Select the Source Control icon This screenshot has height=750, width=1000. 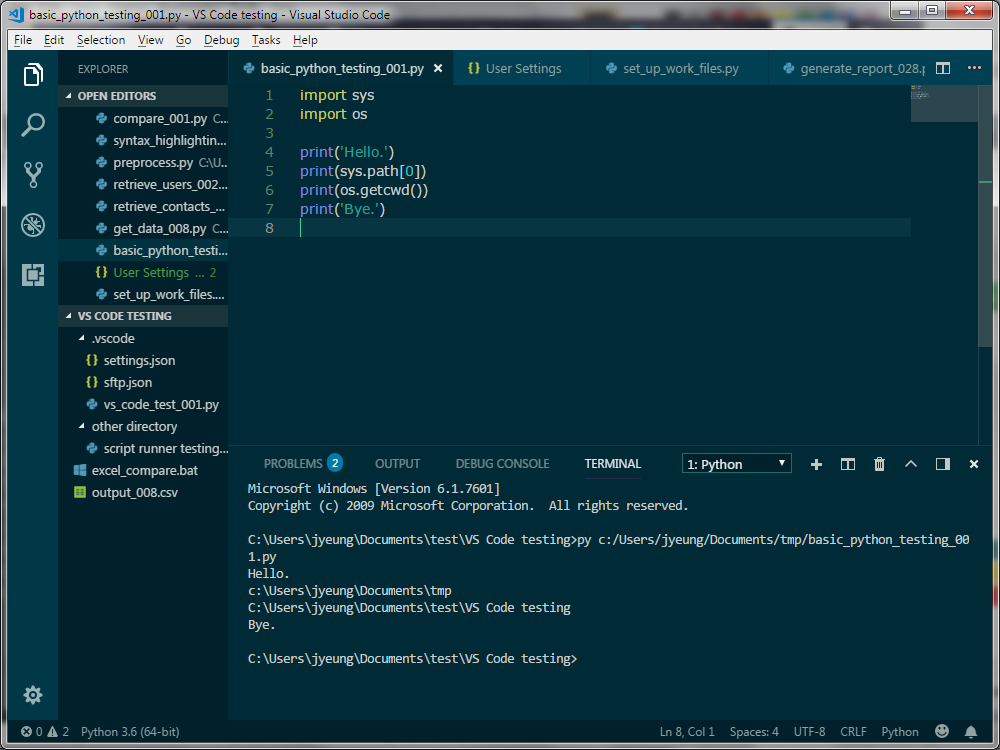point(33,174)
